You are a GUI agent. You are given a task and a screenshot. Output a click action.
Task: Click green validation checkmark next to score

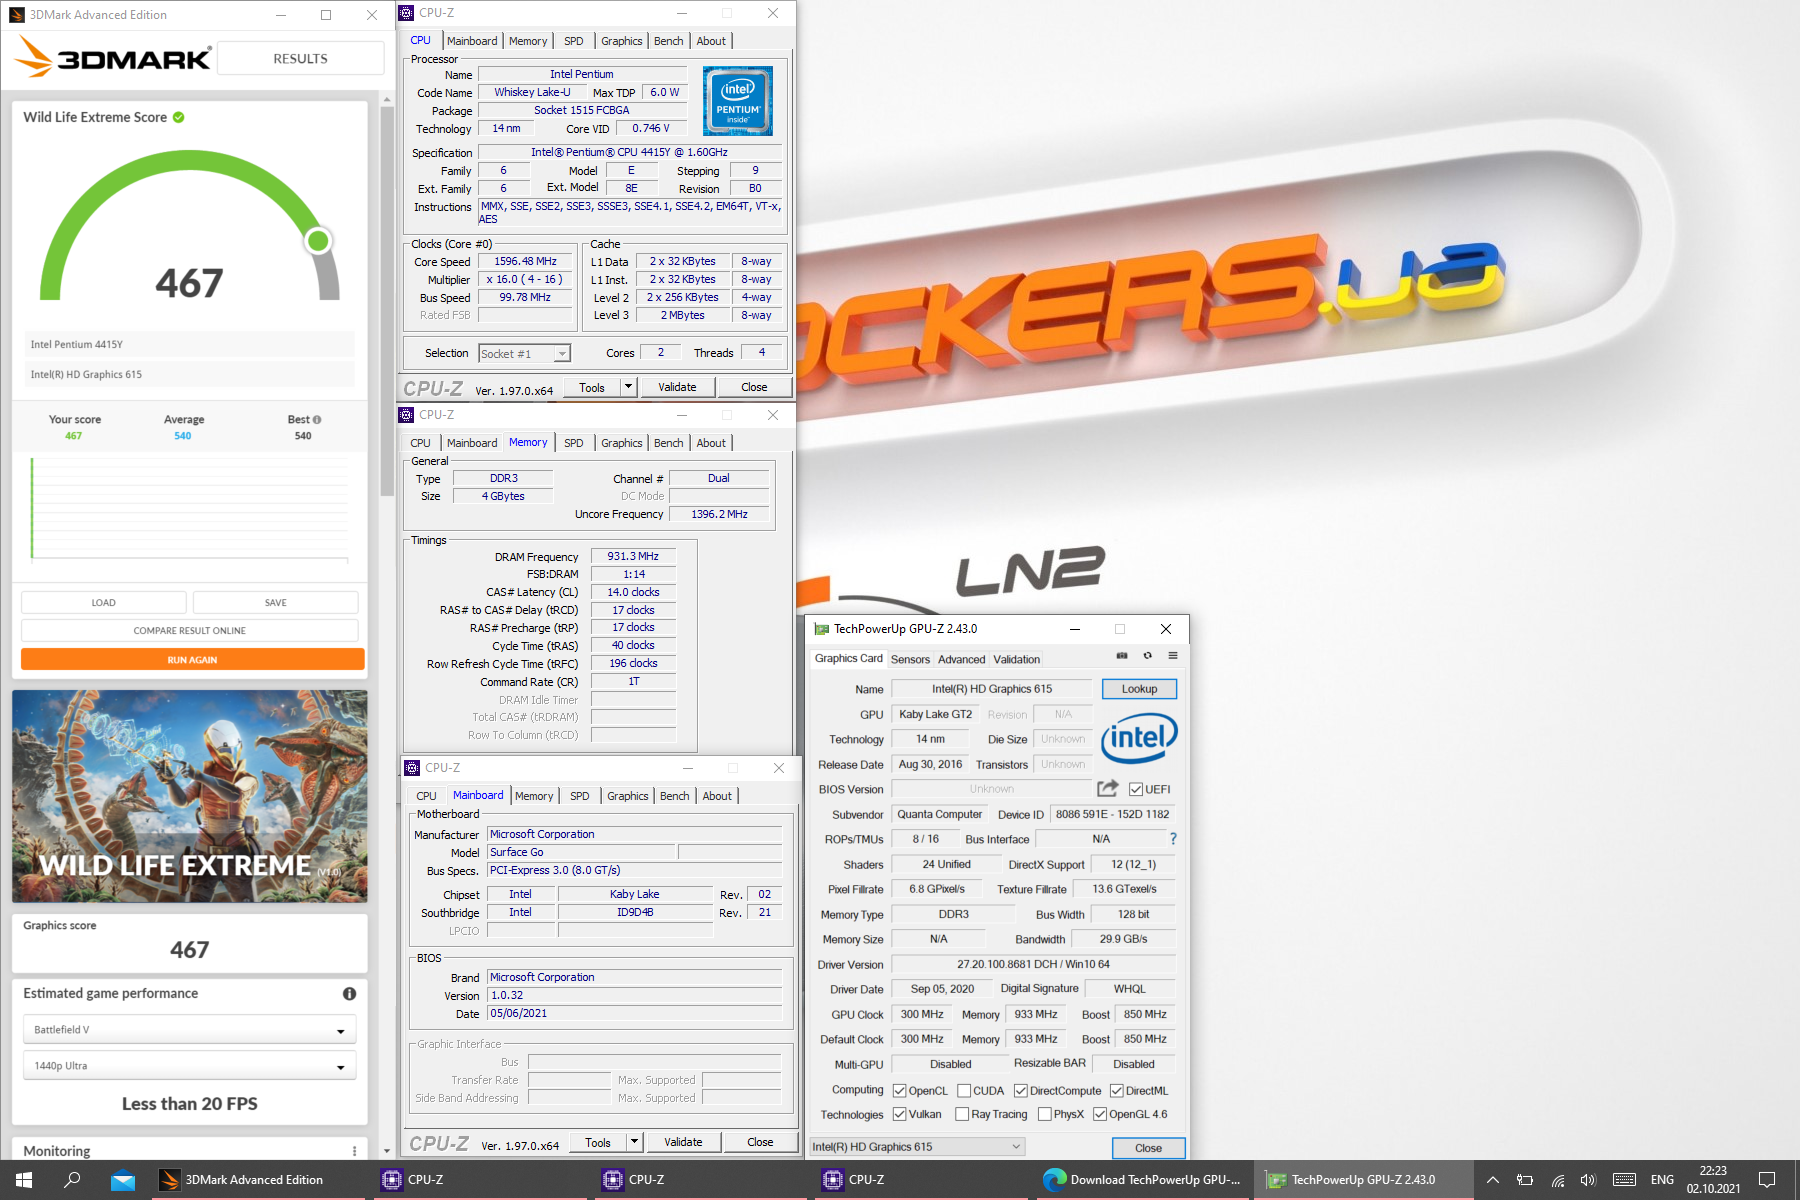click(x=179, y=117)
